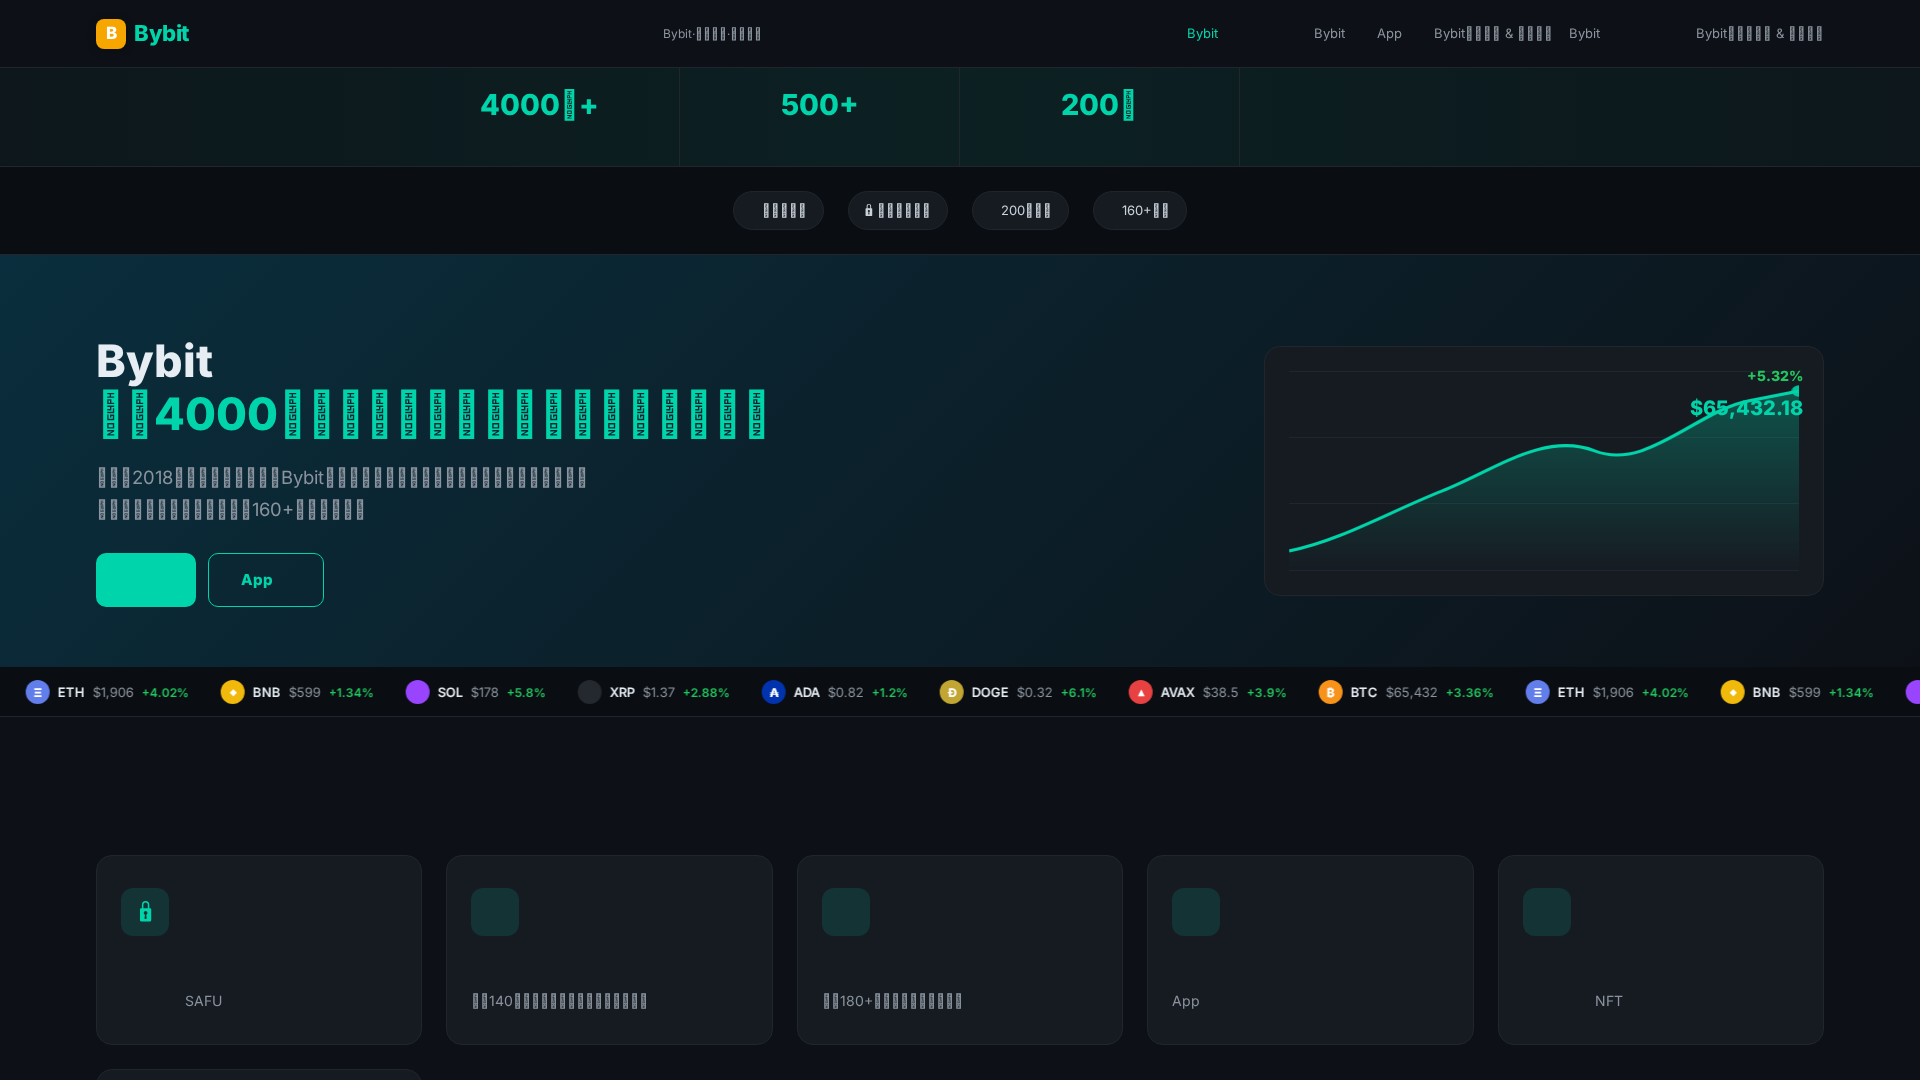Select the AVAX coin icon
Image resolution: width=1920 pixels, height=1080 pixels.
point(1141,692)
